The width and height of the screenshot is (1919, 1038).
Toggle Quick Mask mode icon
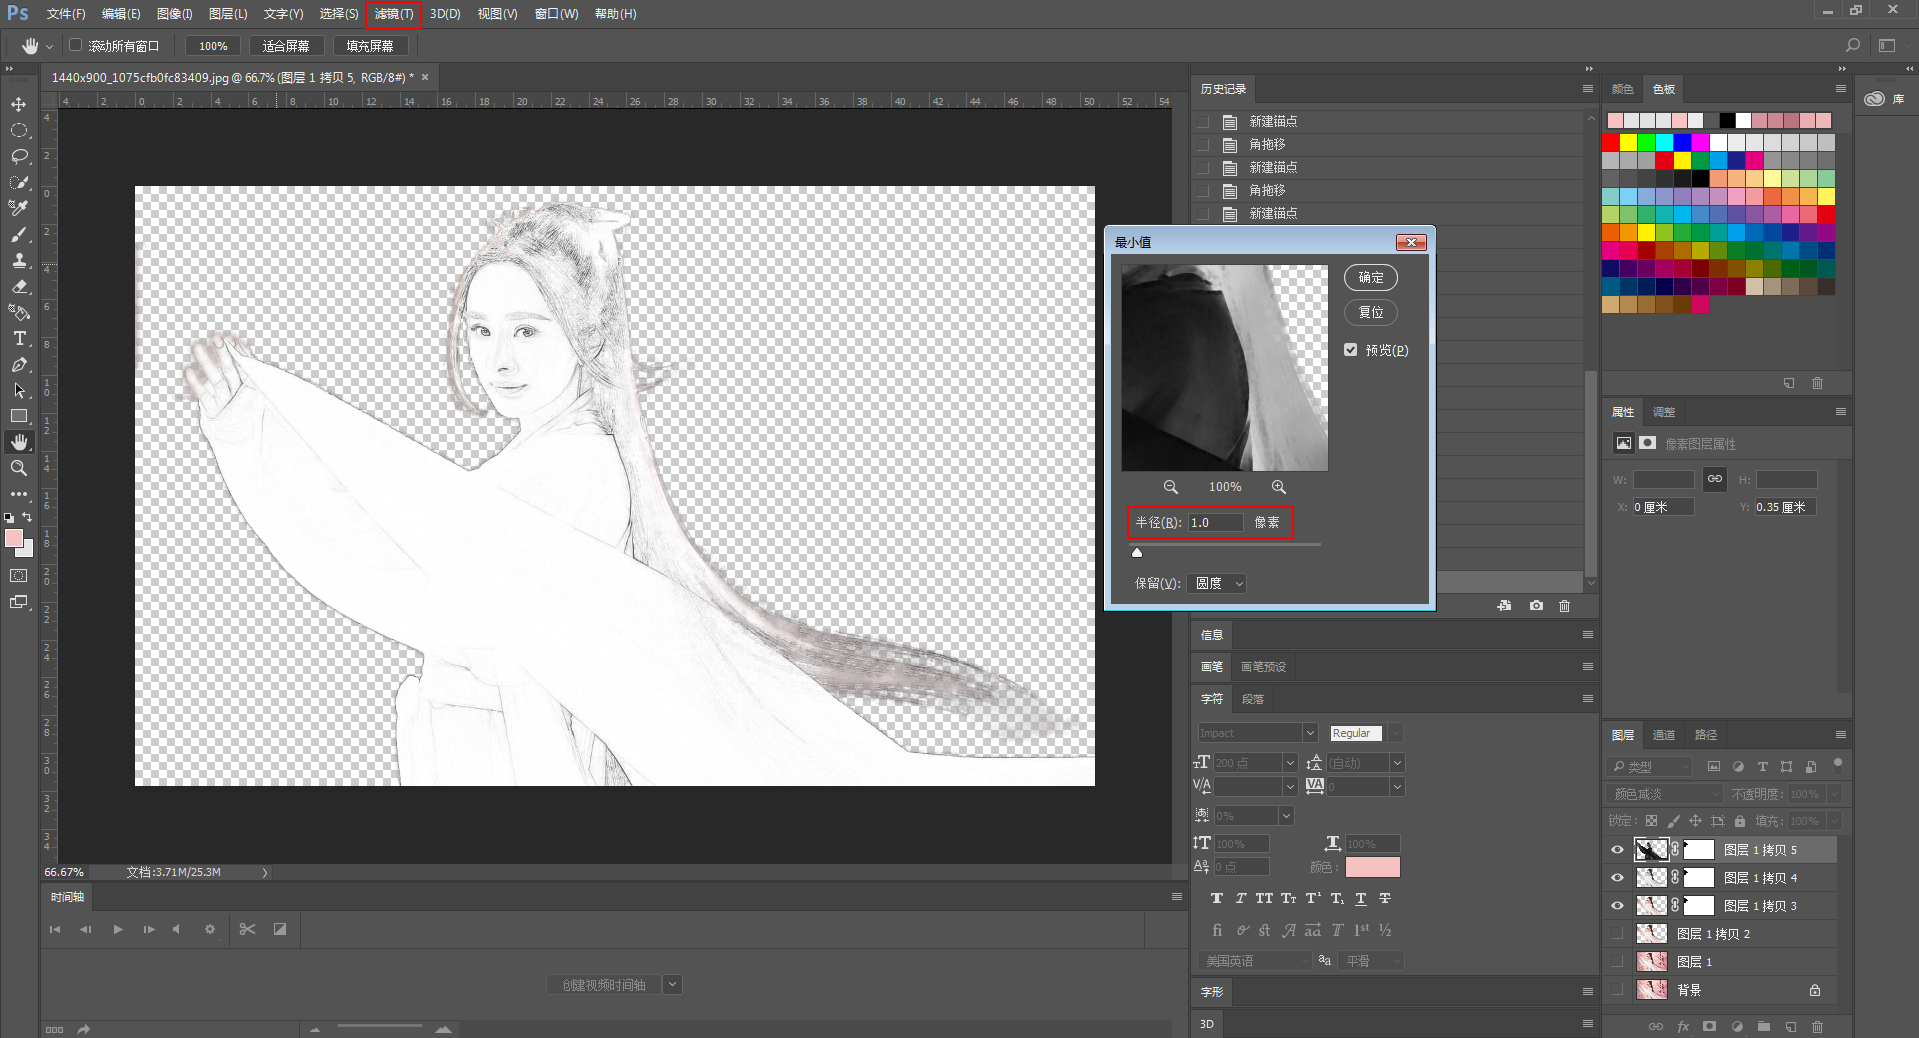(x=19, y=576)
